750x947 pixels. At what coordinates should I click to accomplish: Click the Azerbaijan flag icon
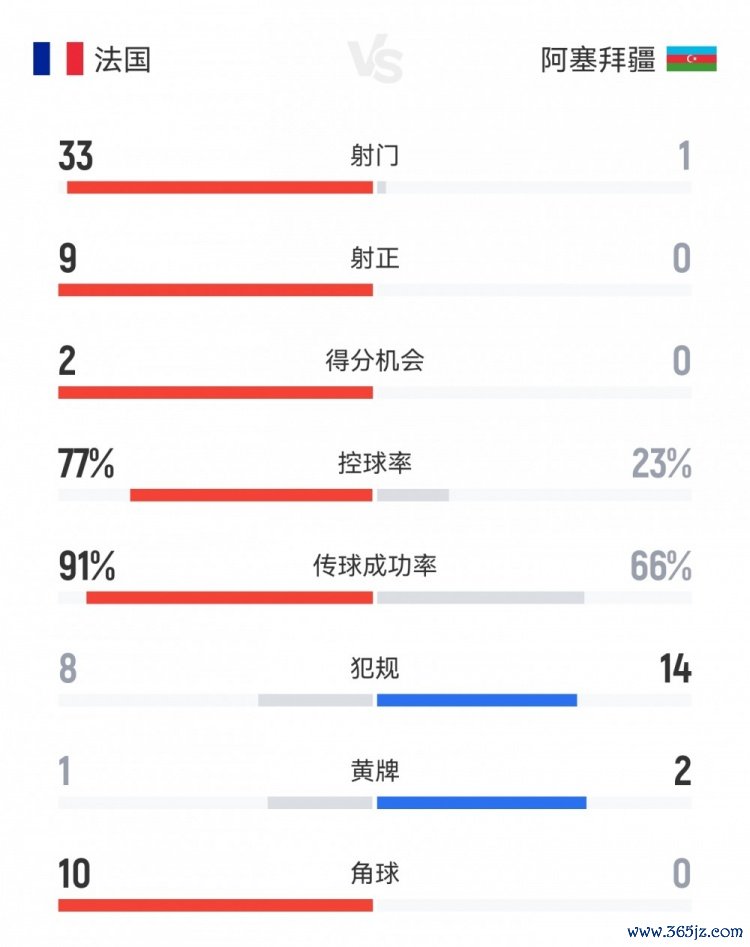pos(689,59)
